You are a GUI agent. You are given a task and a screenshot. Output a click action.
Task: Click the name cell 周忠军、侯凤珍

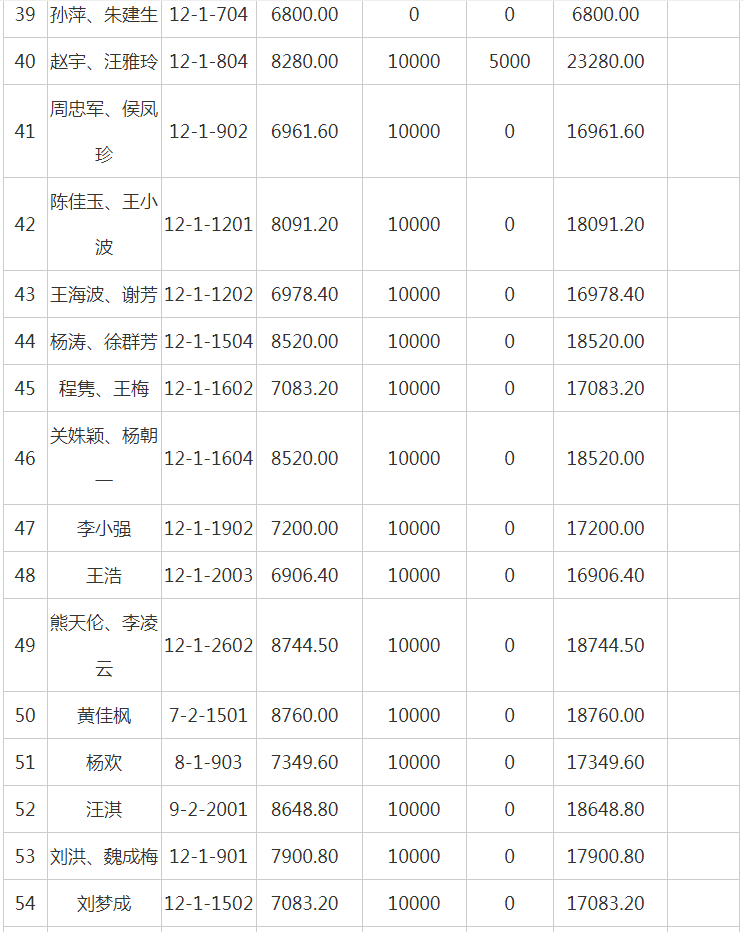104,131
